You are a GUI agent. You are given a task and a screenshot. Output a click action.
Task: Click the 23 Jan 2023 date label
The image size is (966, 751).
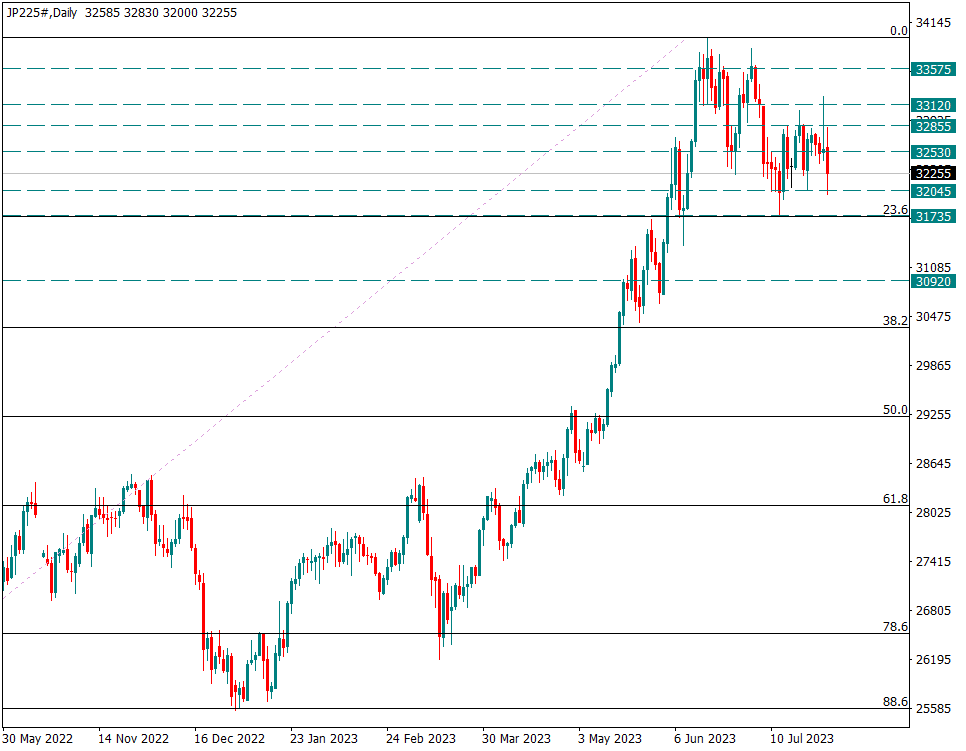[x=324, y=739]
